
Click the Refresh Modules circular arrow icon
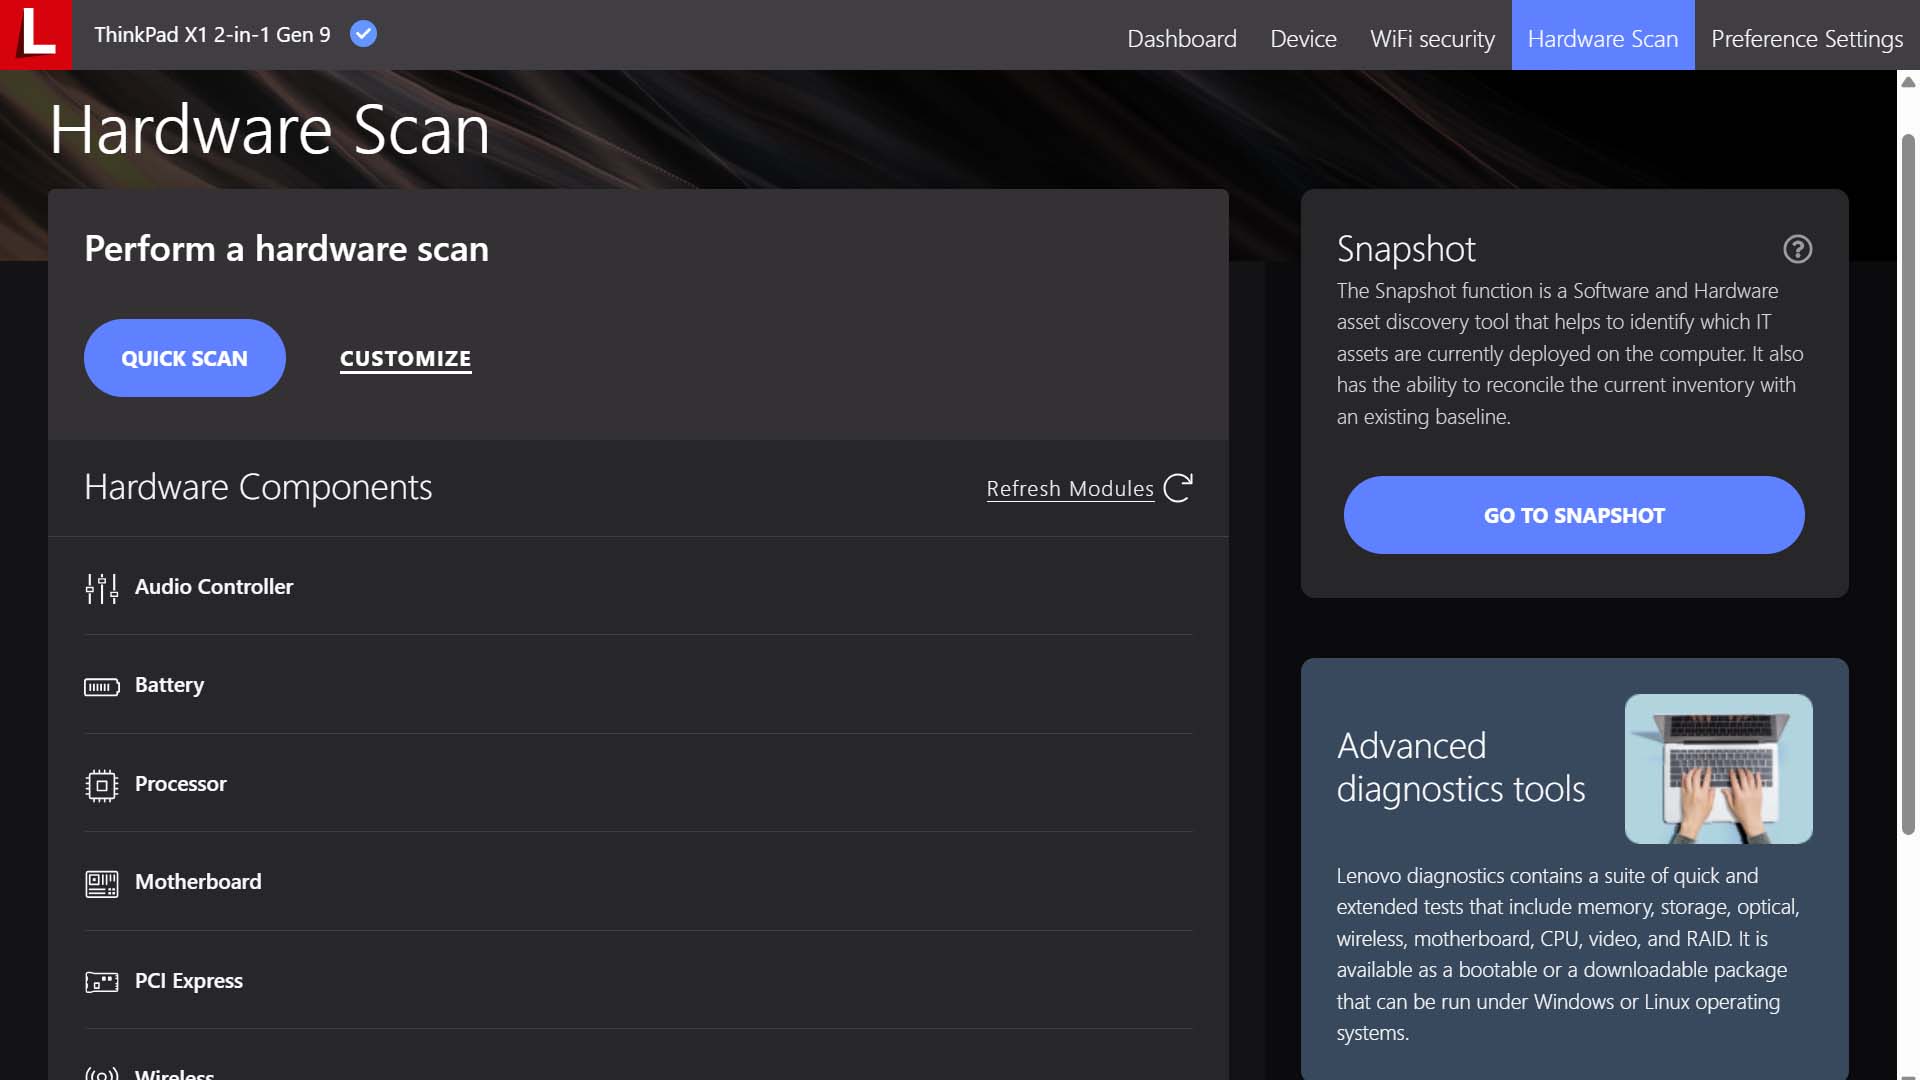[x=1179, y=487]
